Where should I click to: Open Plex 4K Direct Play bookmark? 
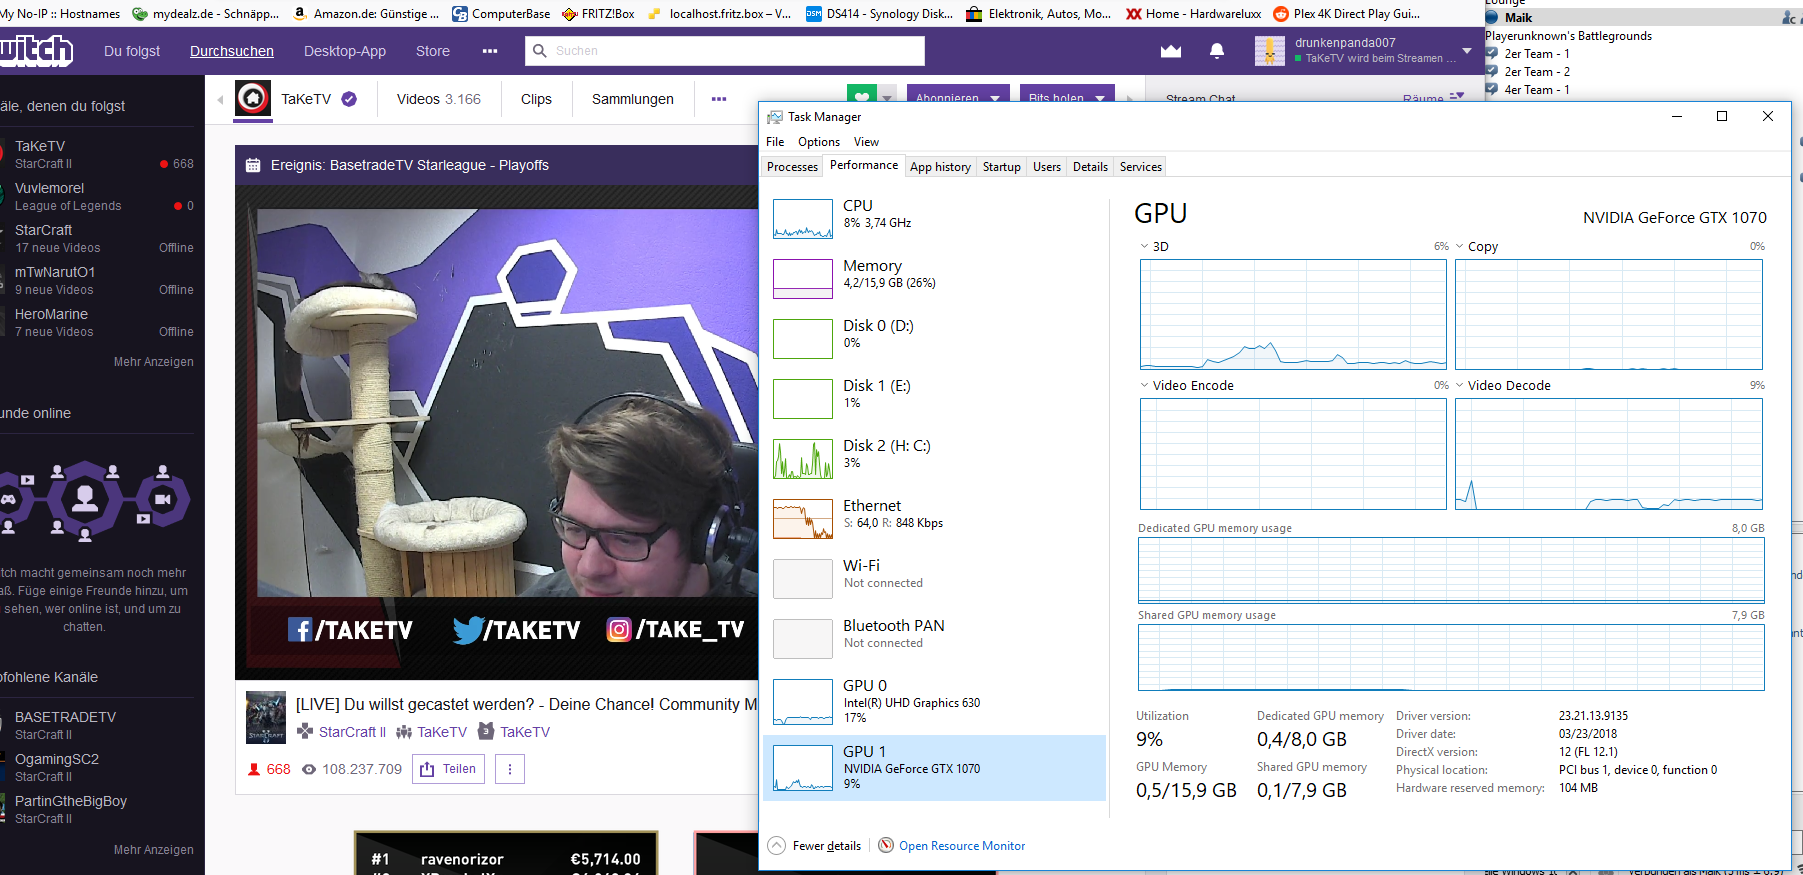(x=1346, y=14)
